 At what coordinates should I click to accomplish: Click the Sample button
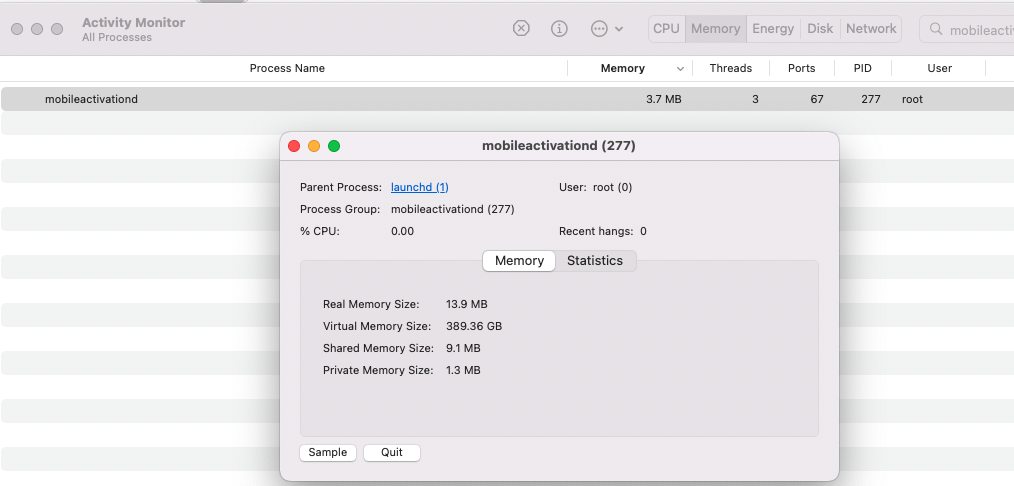(x=328, y=452)
